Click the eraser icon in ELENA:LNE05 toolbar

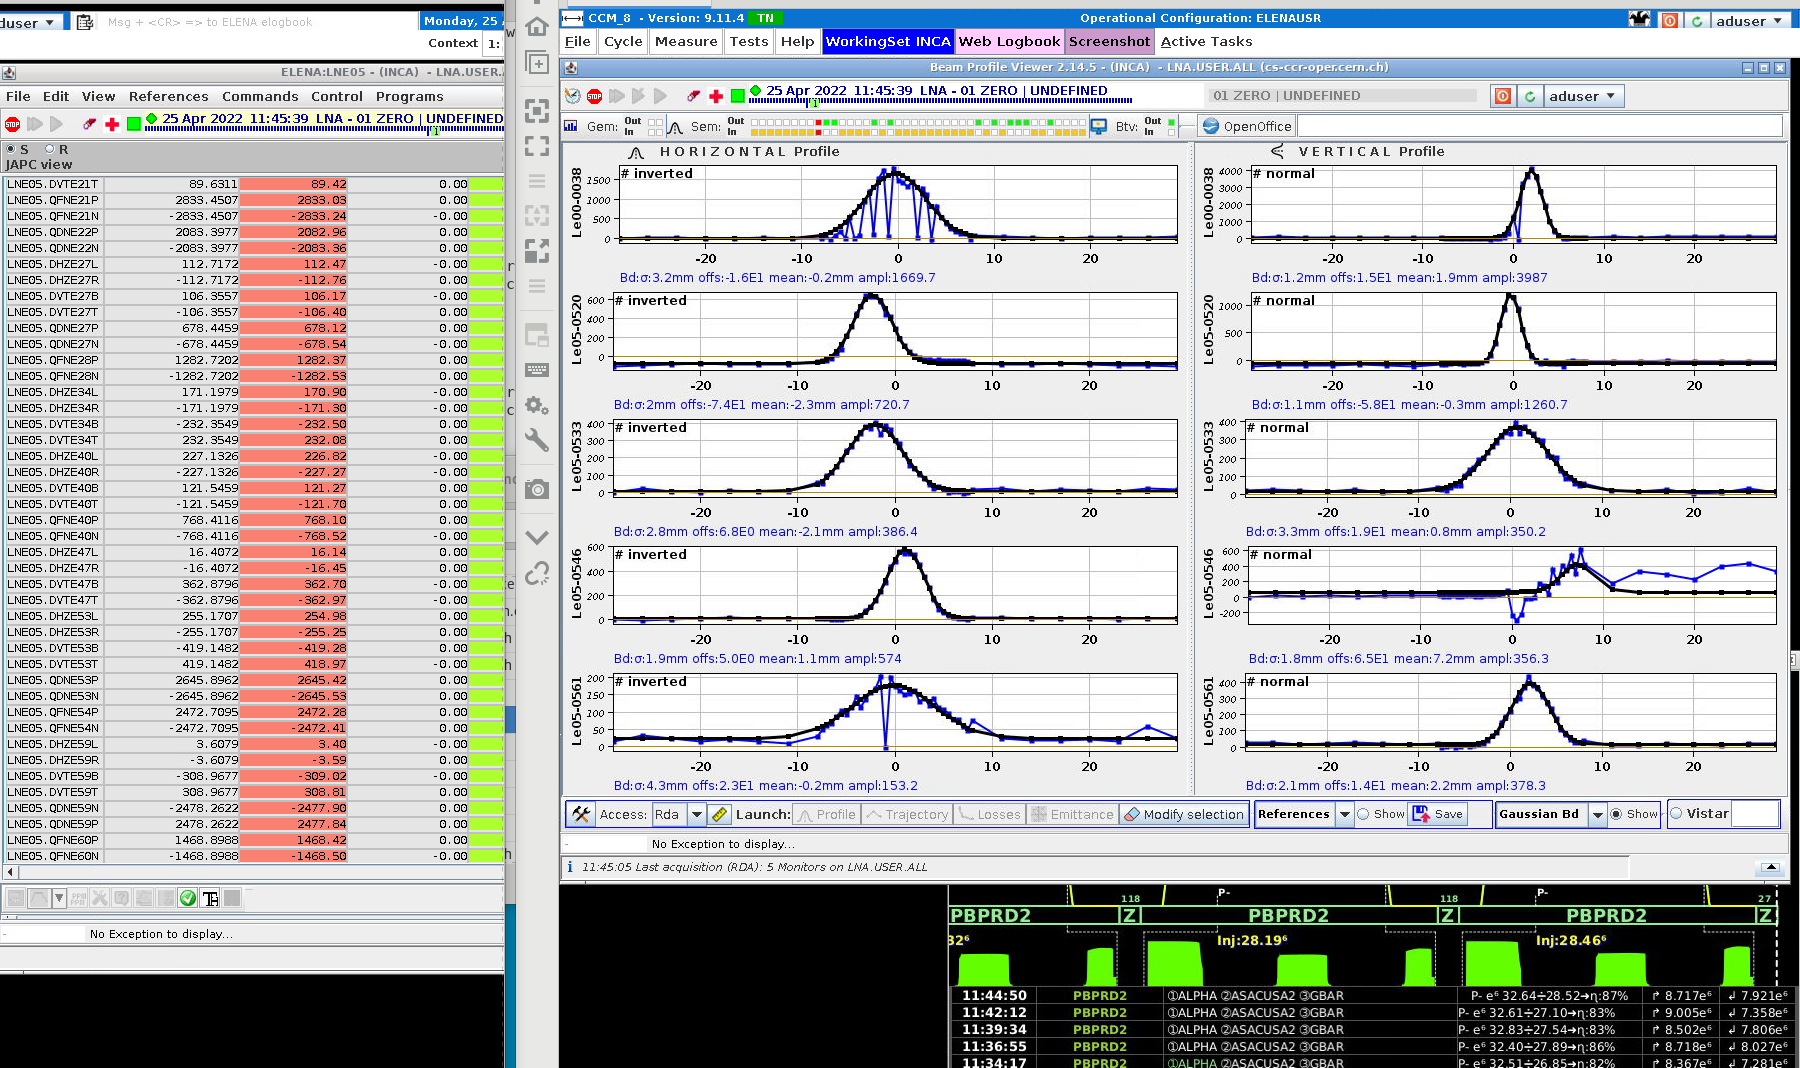click(90, 124)
